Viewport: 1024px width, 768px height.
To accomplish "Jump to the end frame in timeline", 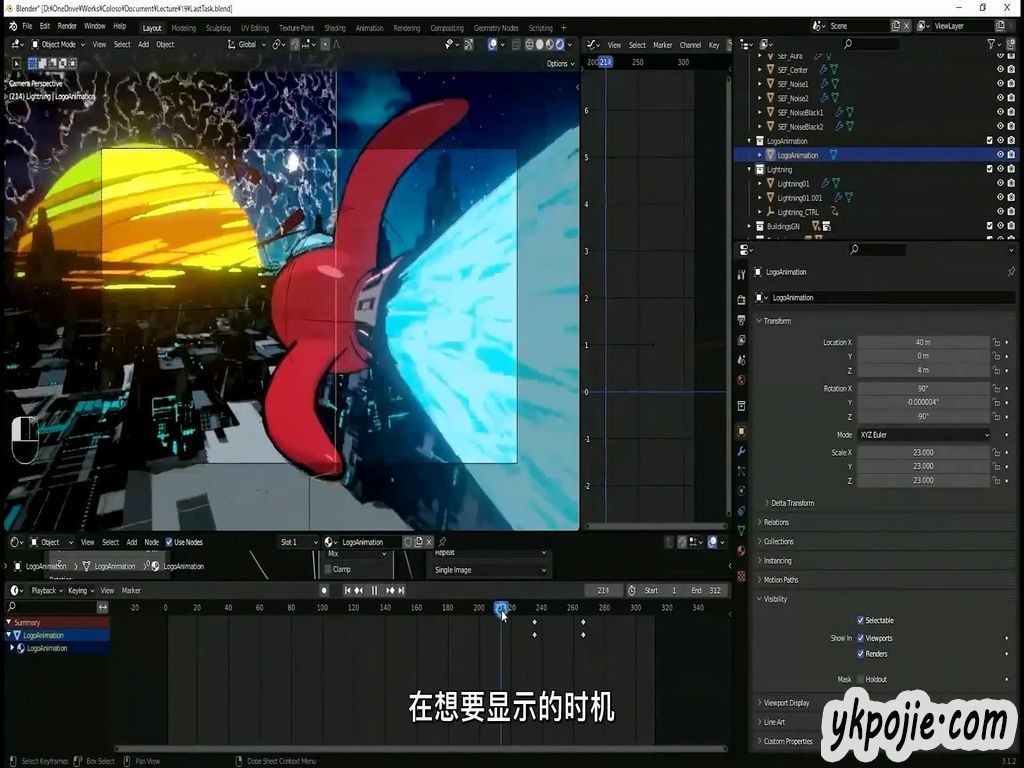I will click(x=402, y=590).
